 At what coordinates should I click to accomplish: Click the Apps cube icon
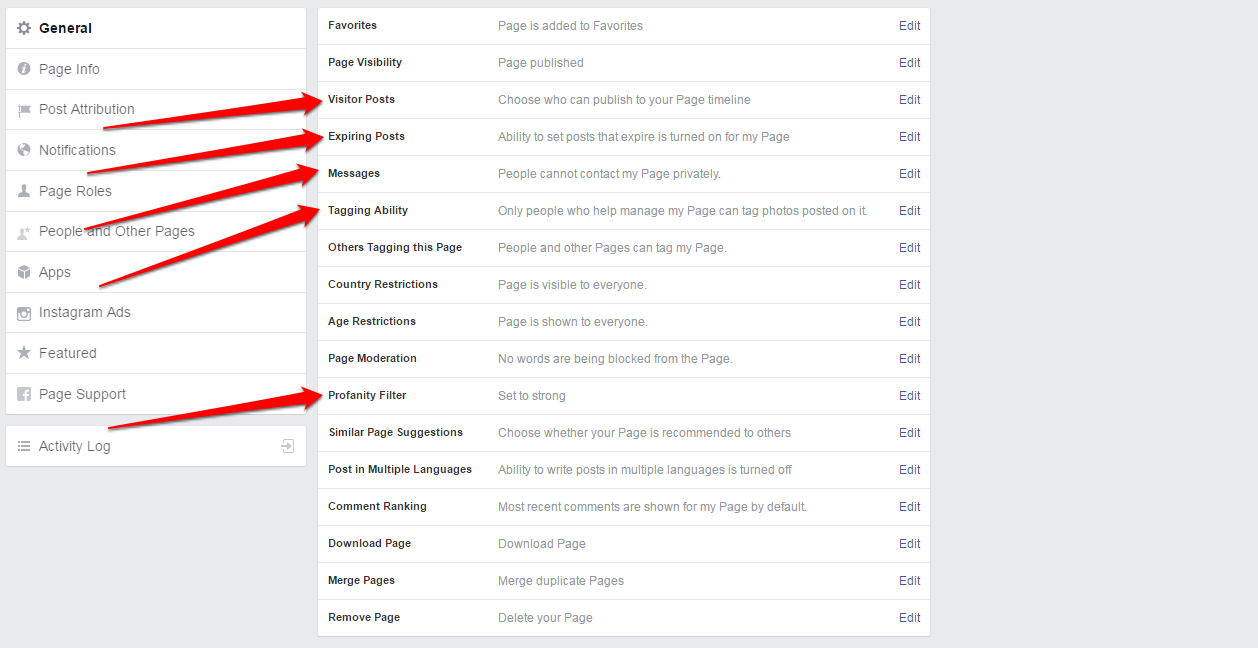tap(24, 272)
